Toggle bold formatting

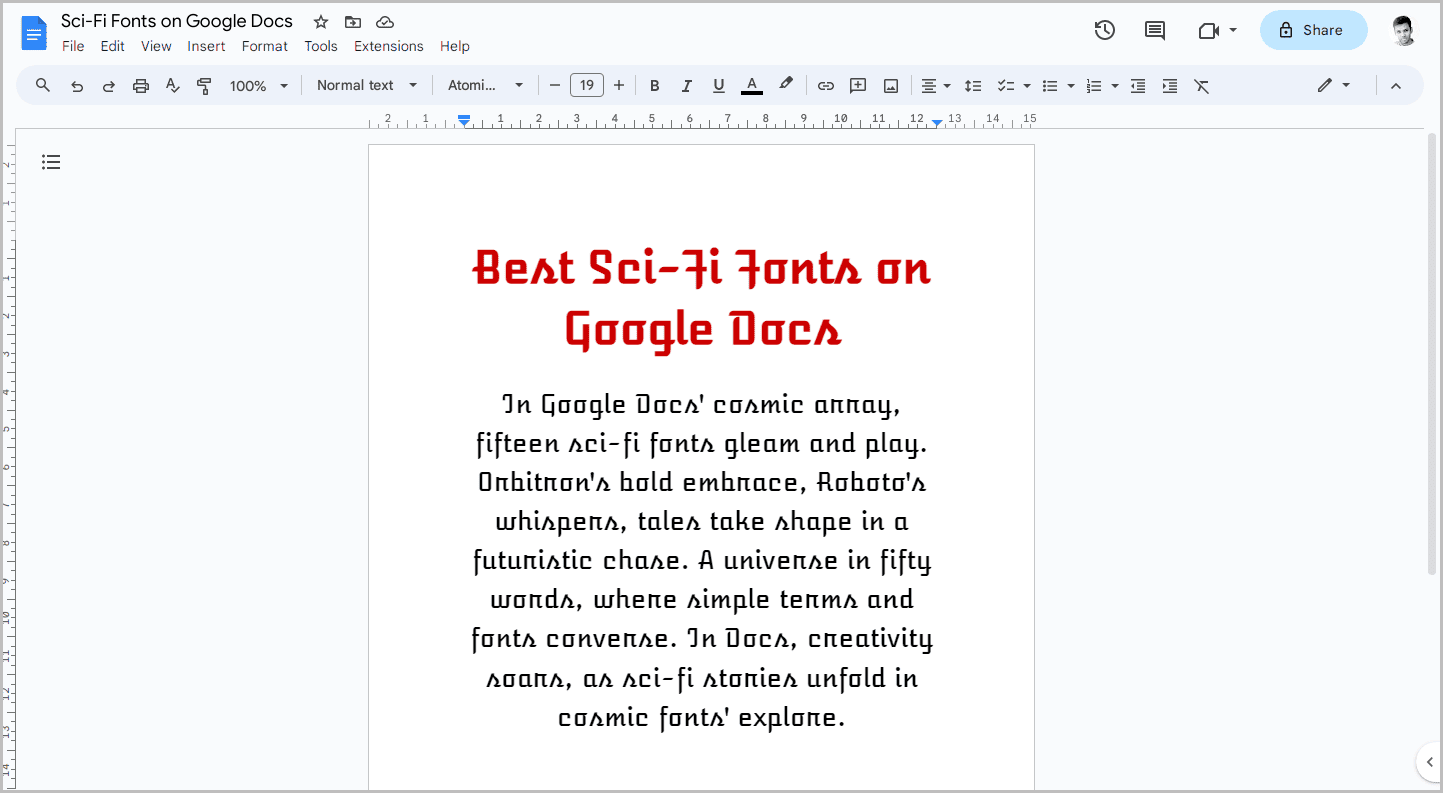coord(654,85)
